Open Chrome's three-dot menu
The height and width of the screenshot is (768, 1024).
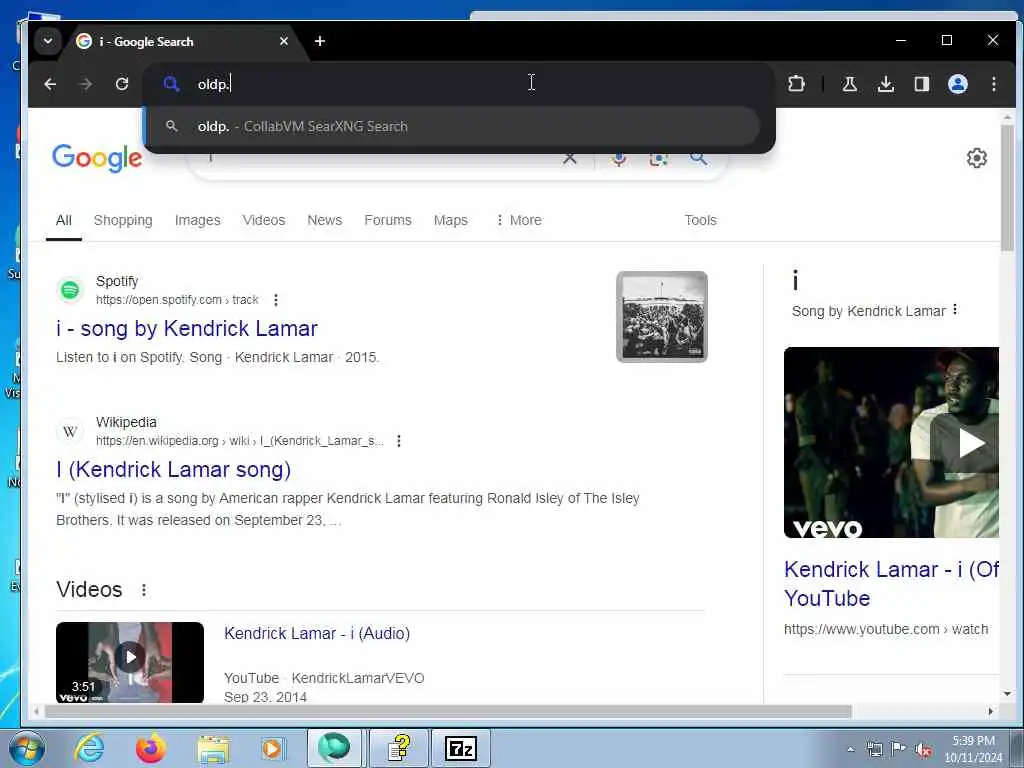click(x=993, y=84)
